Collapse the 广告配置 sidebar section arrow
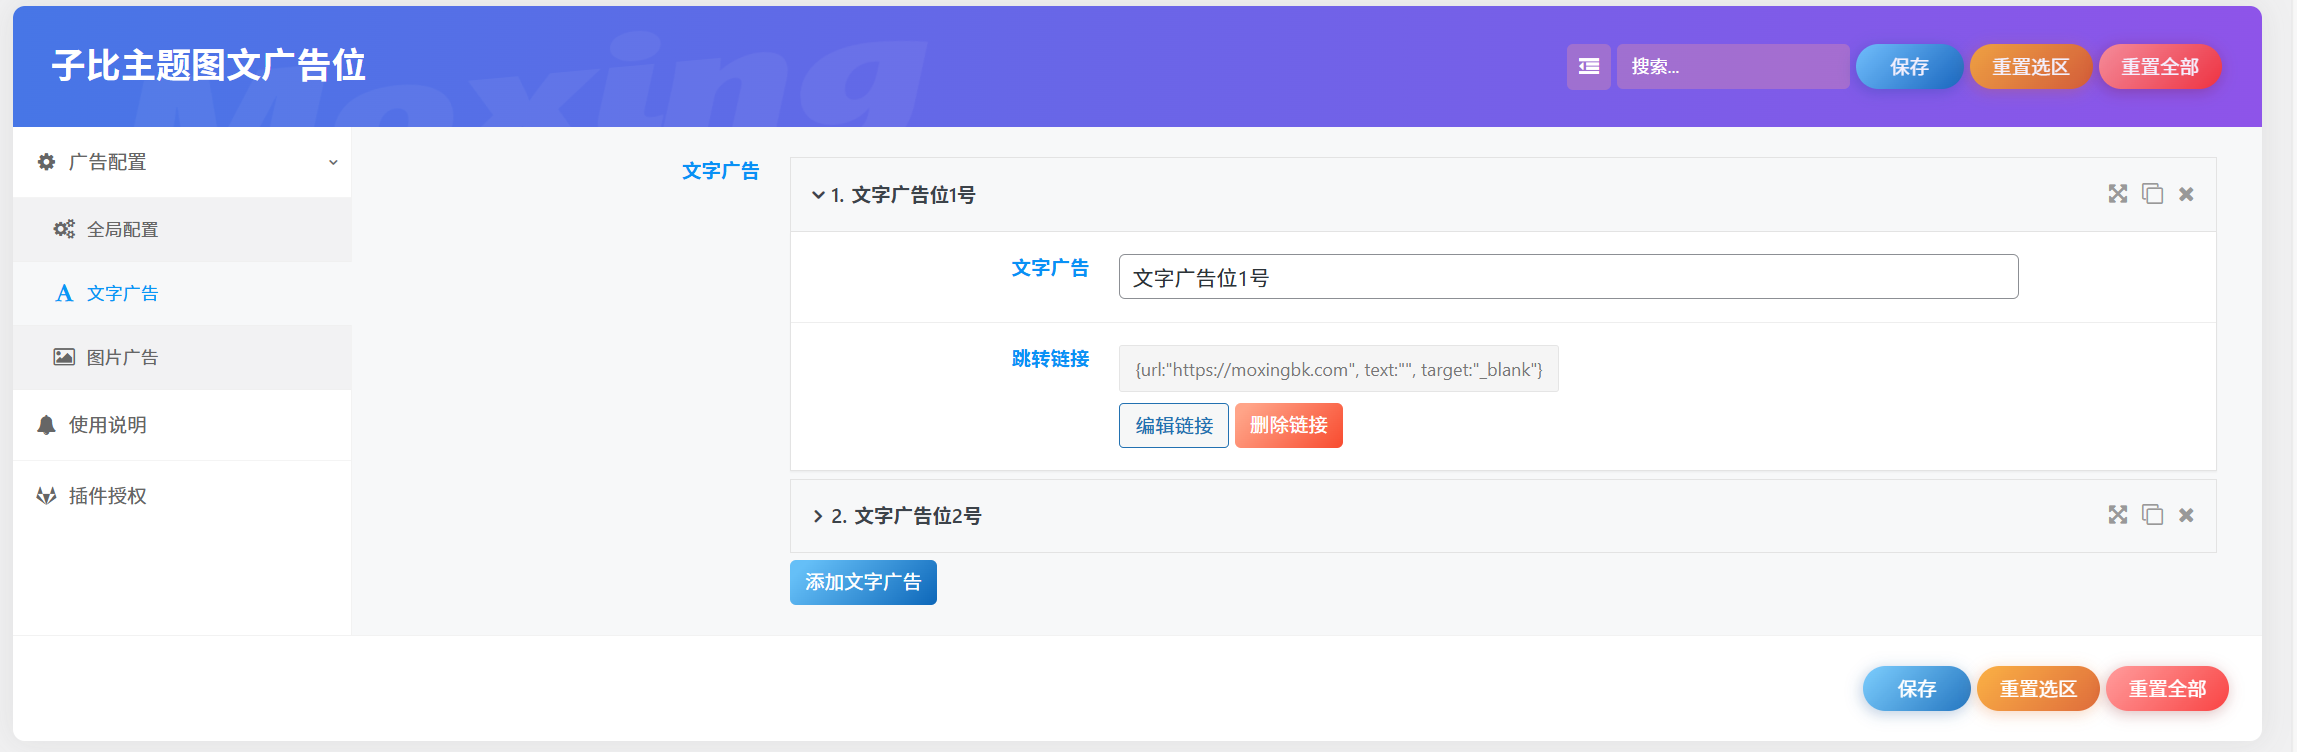Viewport: 2297px width, 752px height. point(333,162)
